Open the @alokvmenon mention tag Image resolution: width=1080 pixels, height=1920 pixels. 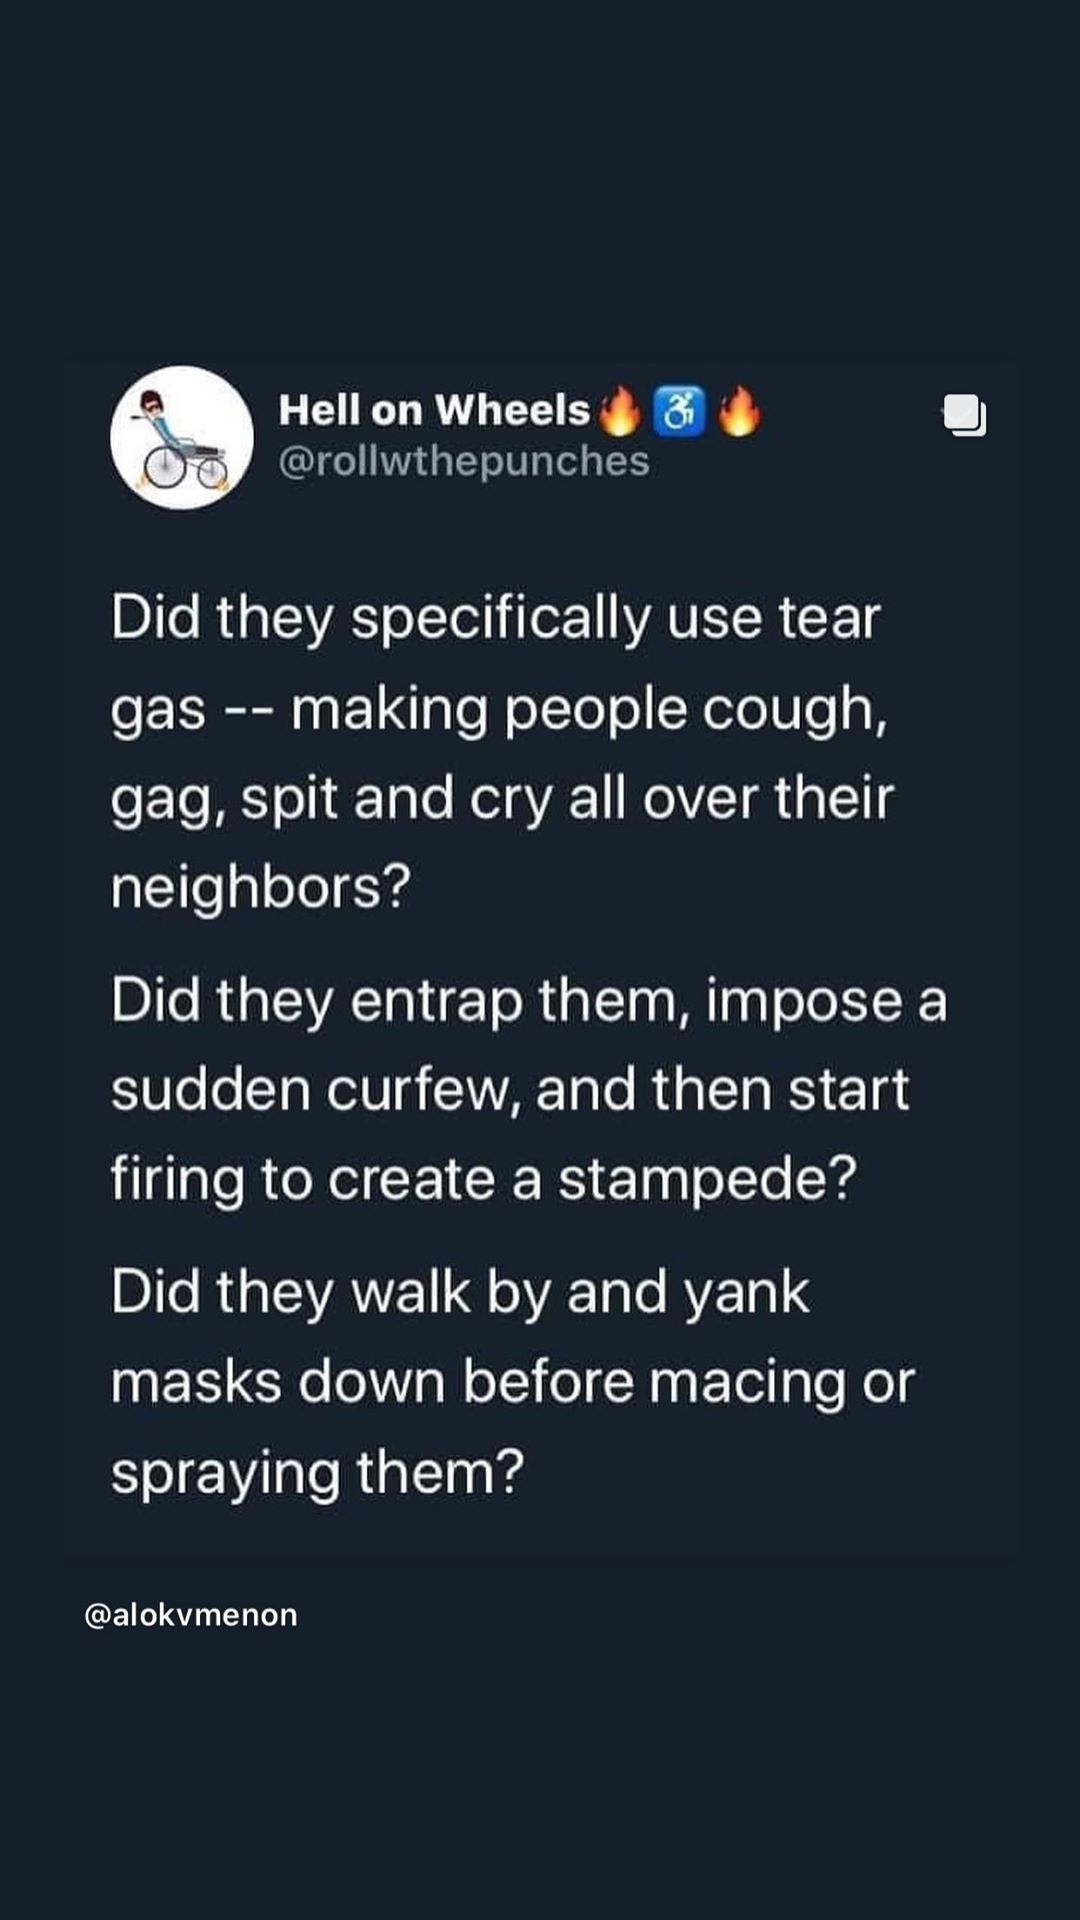[191, 1615]
